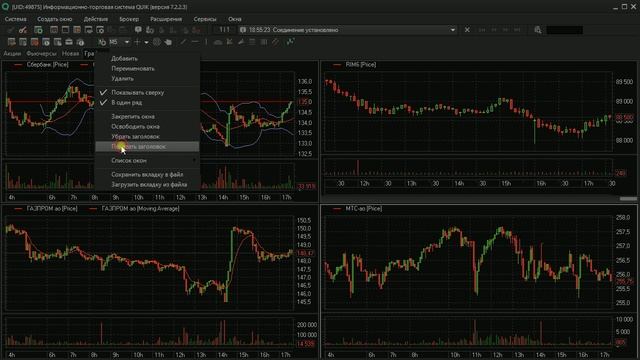Click the red marker before Сбербанк [Price]
Image resolution: width=640 pixels, height=360 pixels.
(x=18, y=65)
